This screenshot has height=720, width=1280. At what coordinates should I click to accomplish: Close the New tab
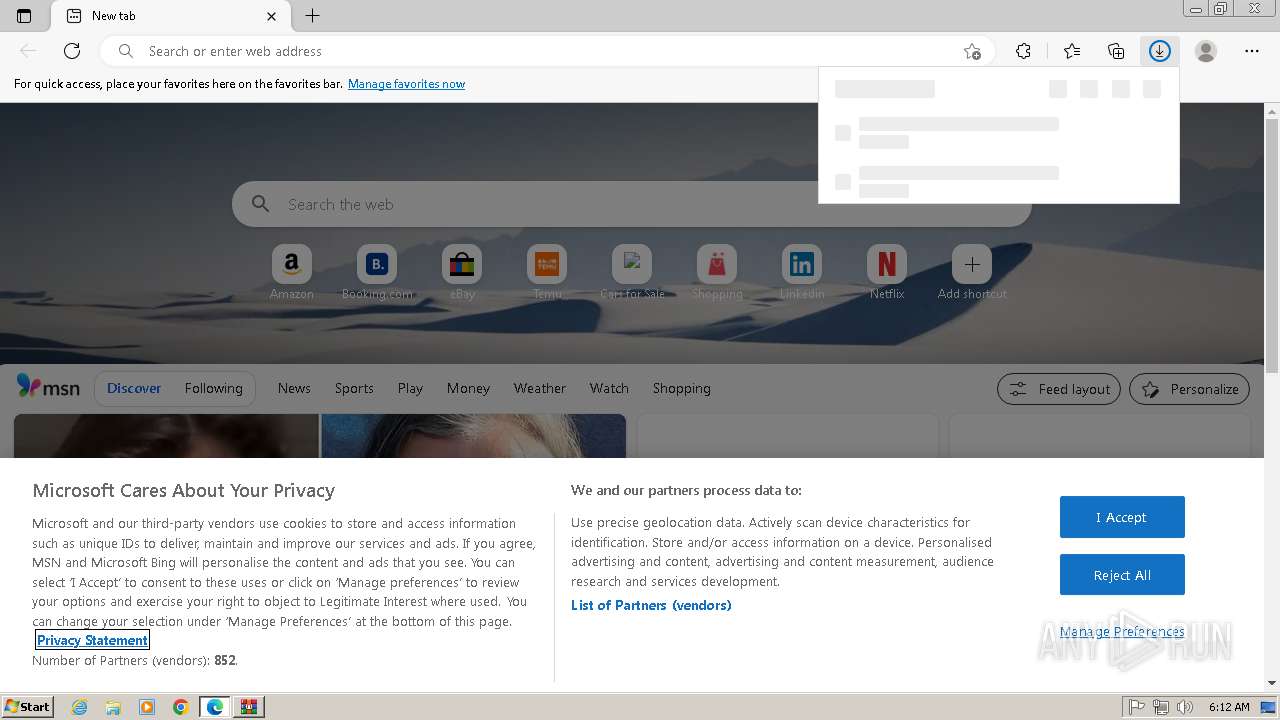[272, 16]
